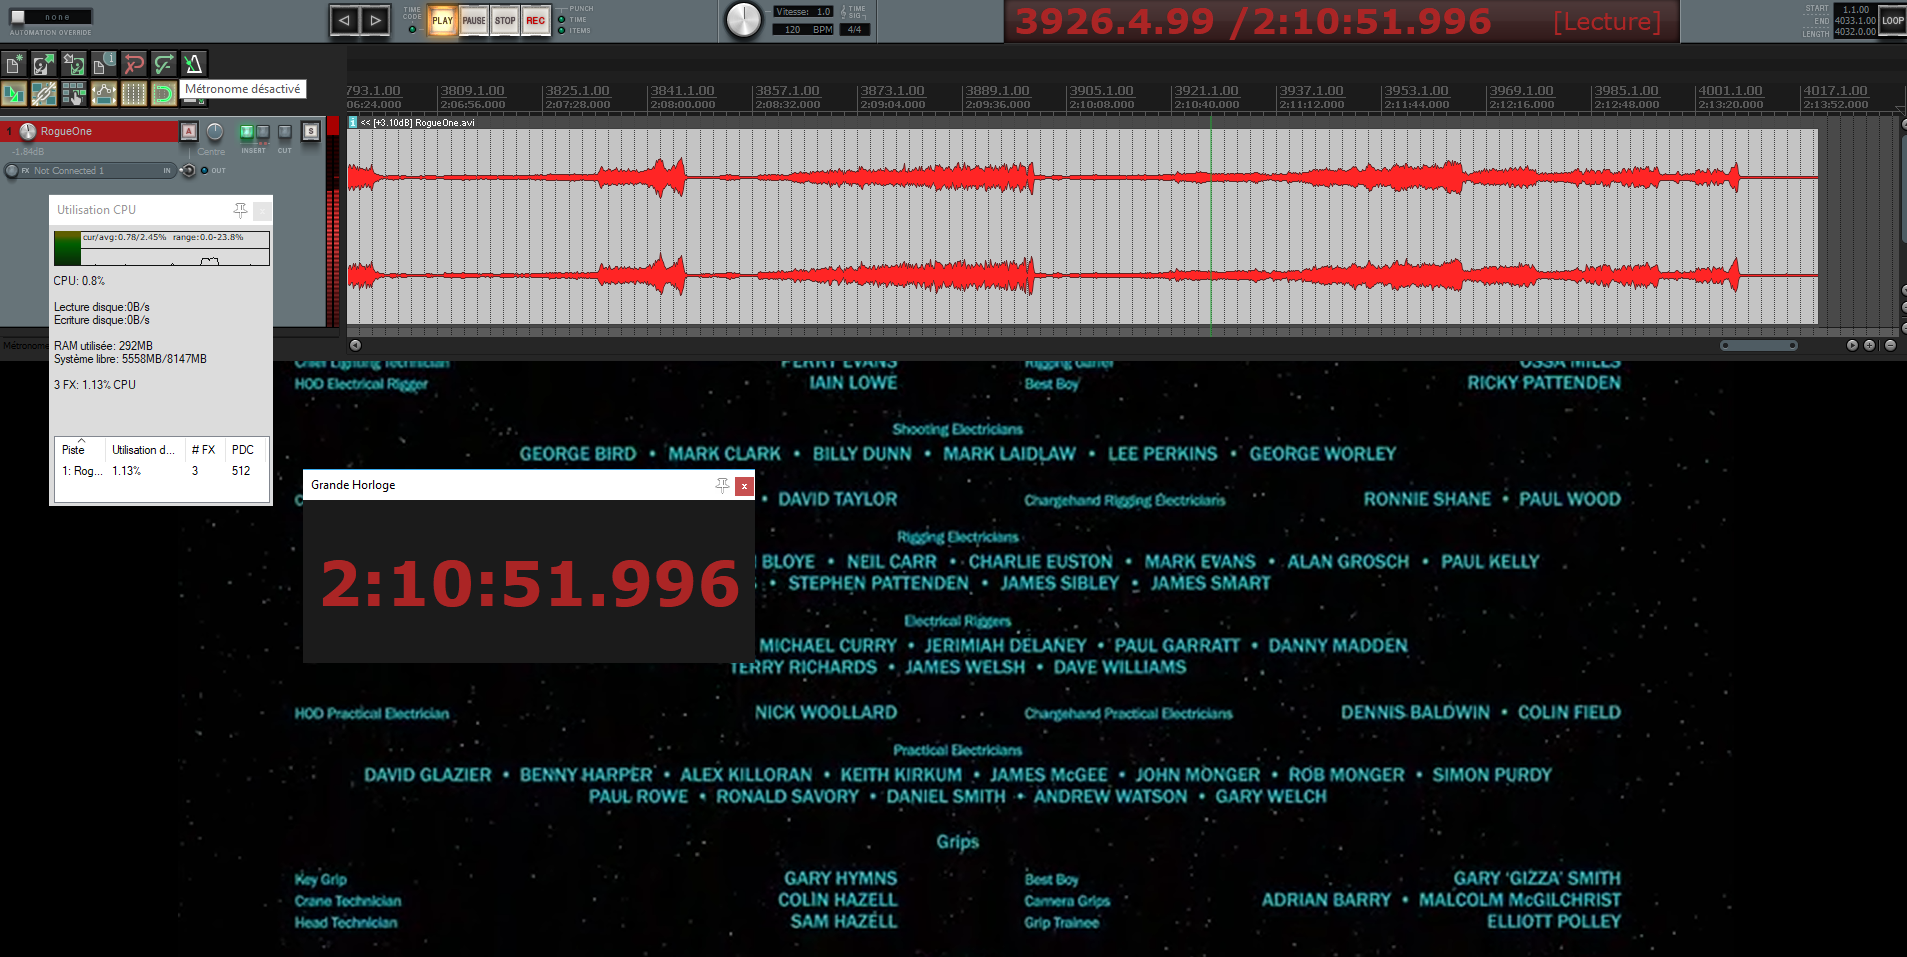Click the -1.84dB track volume readout
Screen dimensions: 1907x957
(x=28, y=152)
